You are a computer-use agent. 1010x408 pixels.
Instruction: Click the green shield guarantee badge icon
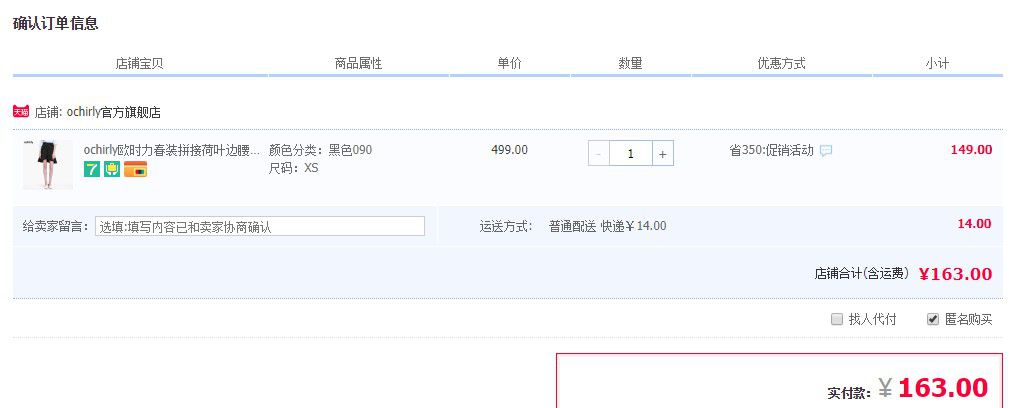tap(112, 170)
